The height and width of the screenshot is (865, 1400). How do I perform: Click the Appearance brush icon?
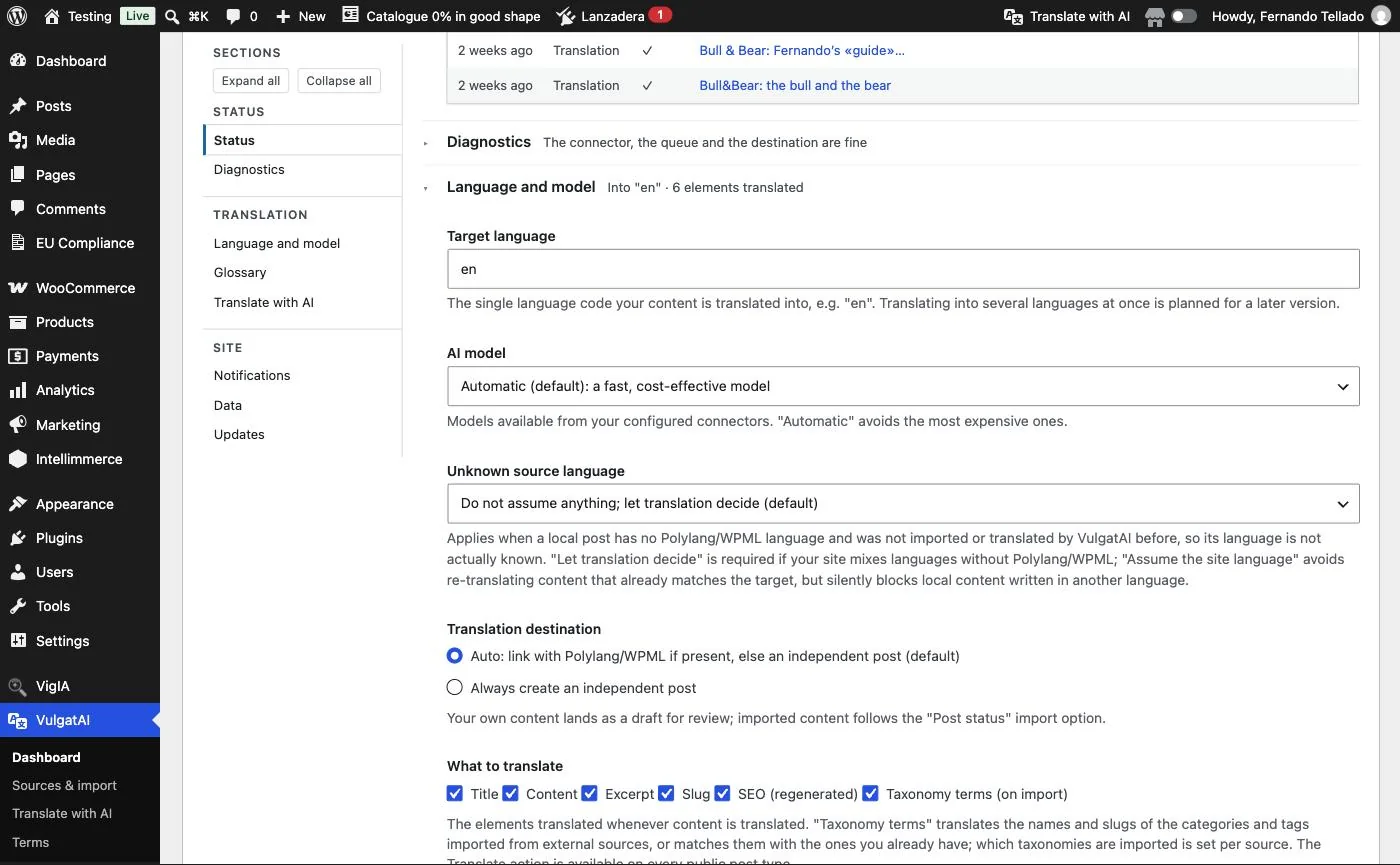[18, 504]
